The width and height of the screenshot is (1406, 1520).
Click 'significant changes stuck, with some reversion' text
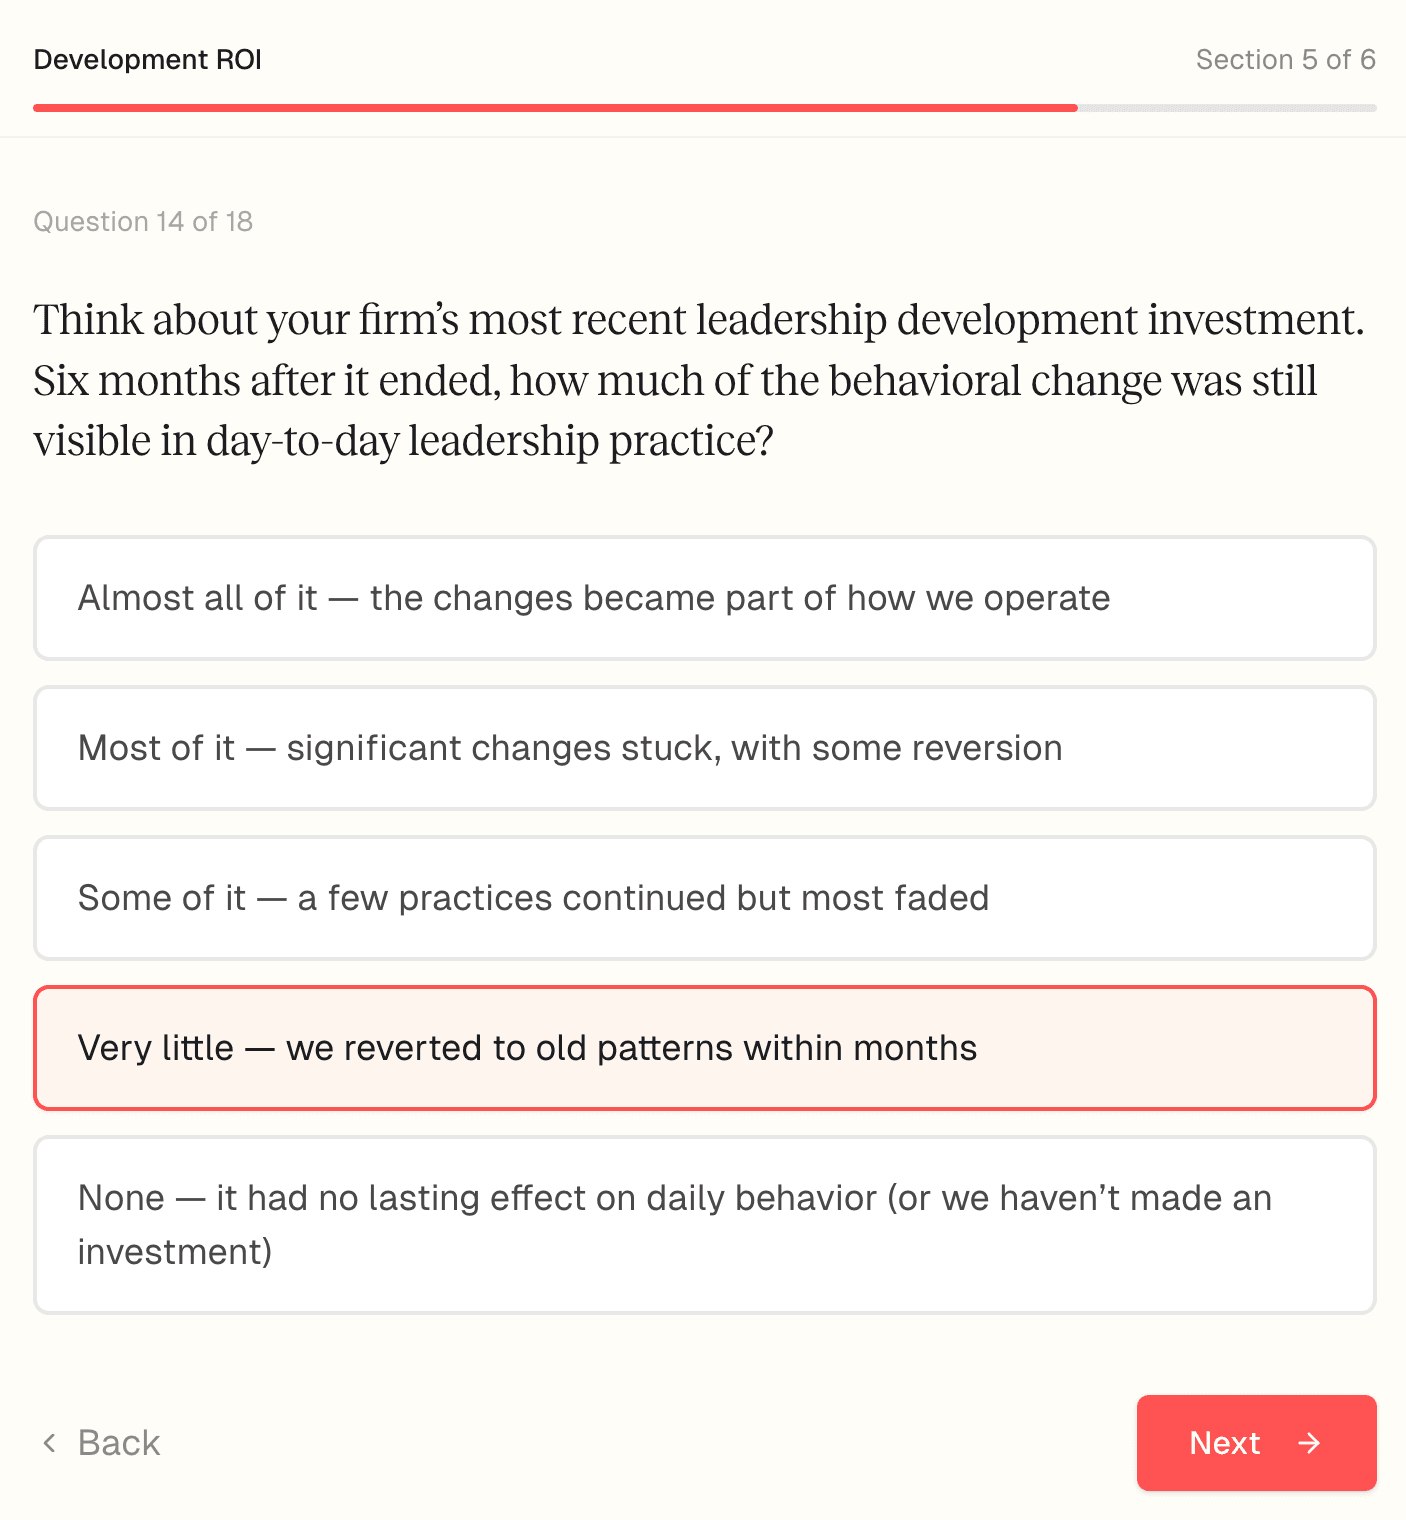click(x=674, y=748)
